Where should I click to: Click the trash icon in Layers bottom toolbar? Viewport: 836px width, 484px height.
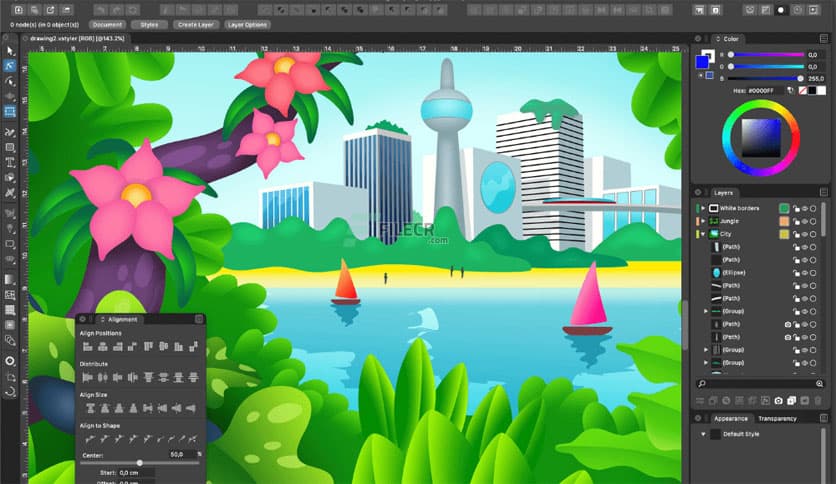click(x=818, y=400)
